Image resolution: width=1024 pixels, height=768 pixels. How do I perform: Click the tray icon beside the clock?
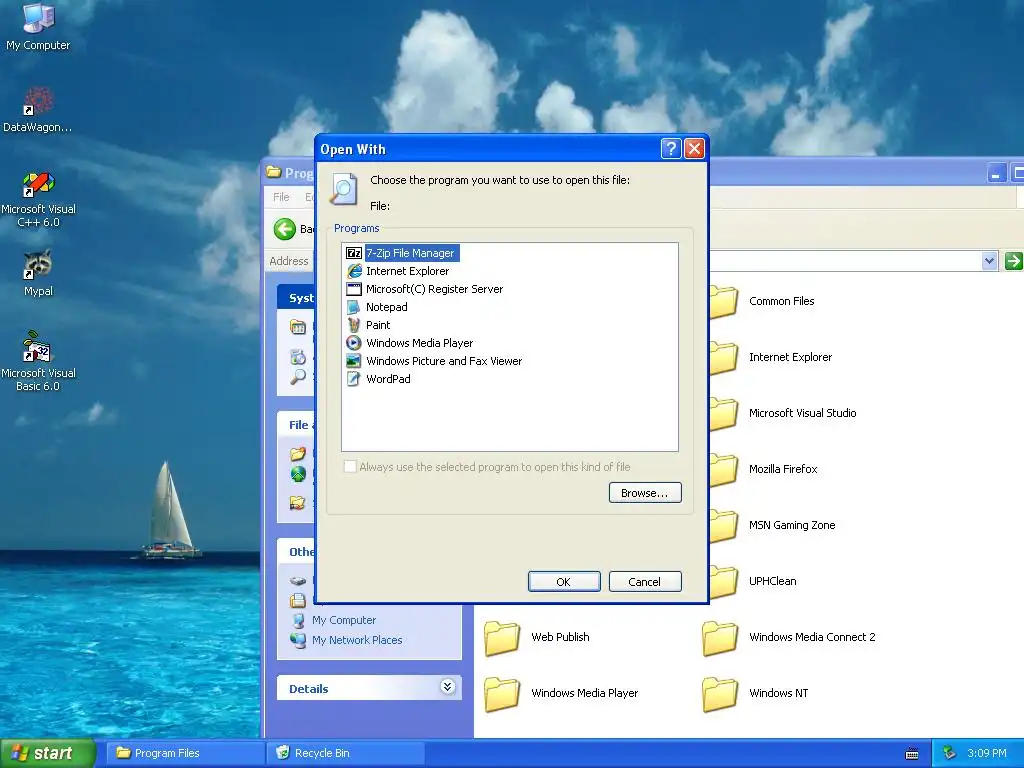tap(950, 753)
